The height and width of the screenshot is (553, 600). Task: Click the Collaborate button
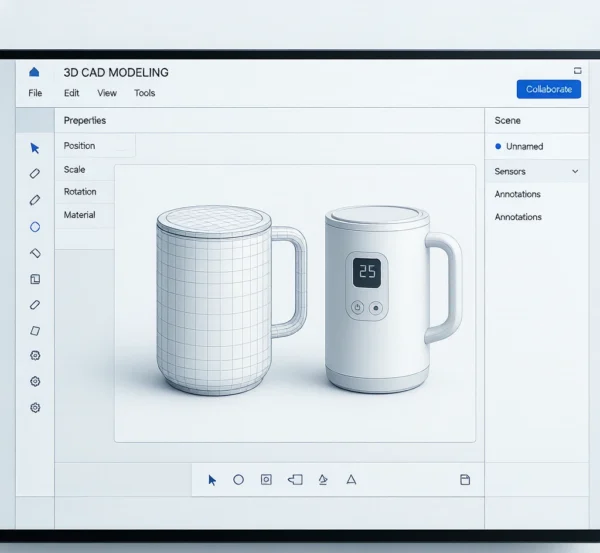click(x=549, y=89)
